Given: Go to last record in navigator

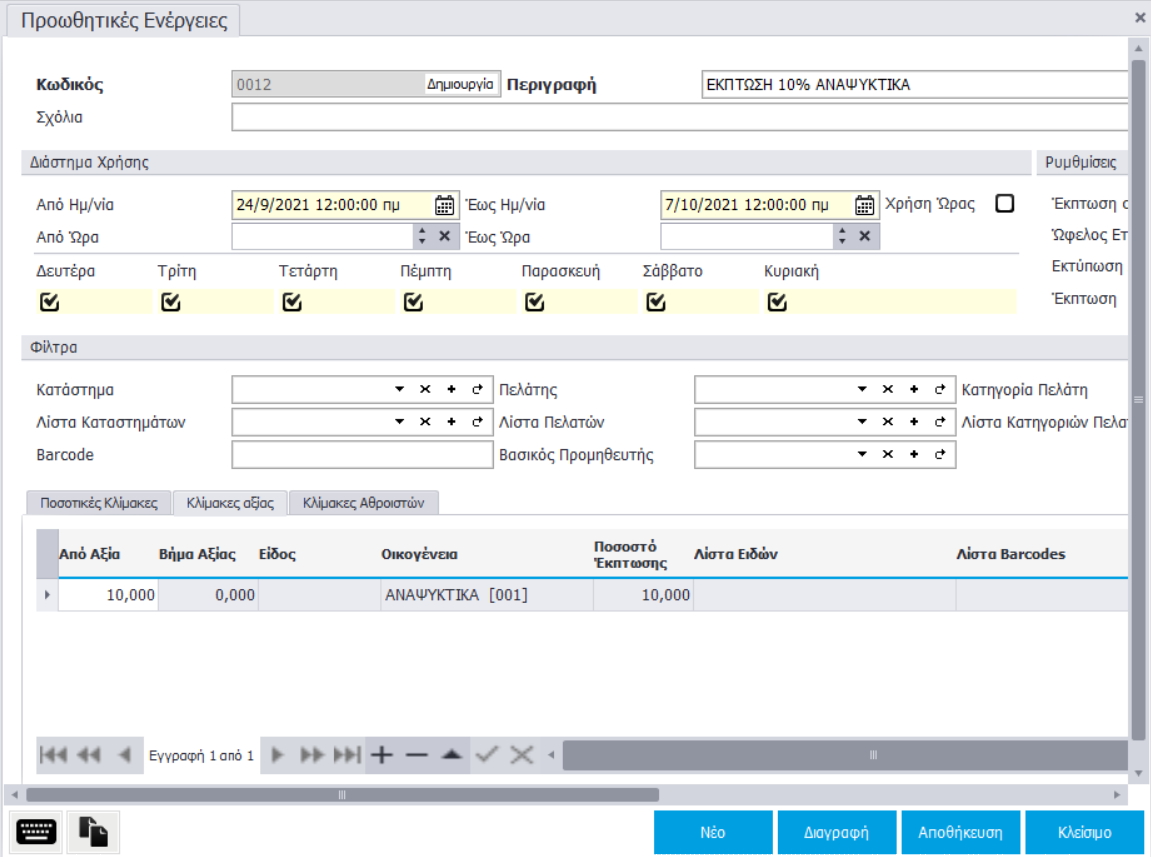Looking at the screenshot, I should [x=347, y=755].
